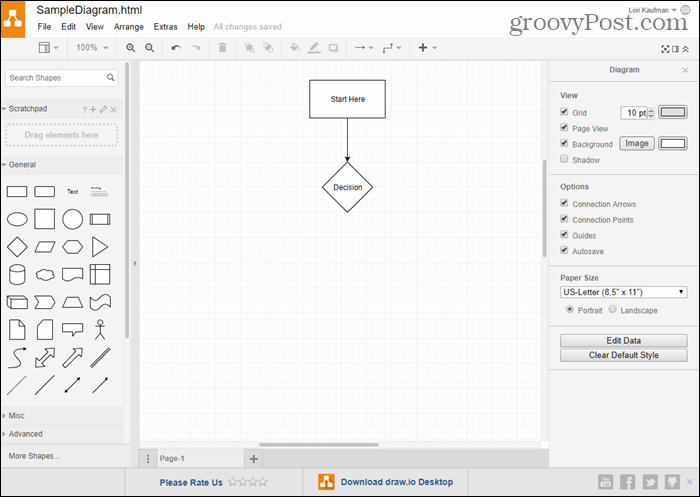Collapse the toolbar with the double chevron
Image resolution: width=700 pixels, height=497 pixels.
tap(686, 49)
